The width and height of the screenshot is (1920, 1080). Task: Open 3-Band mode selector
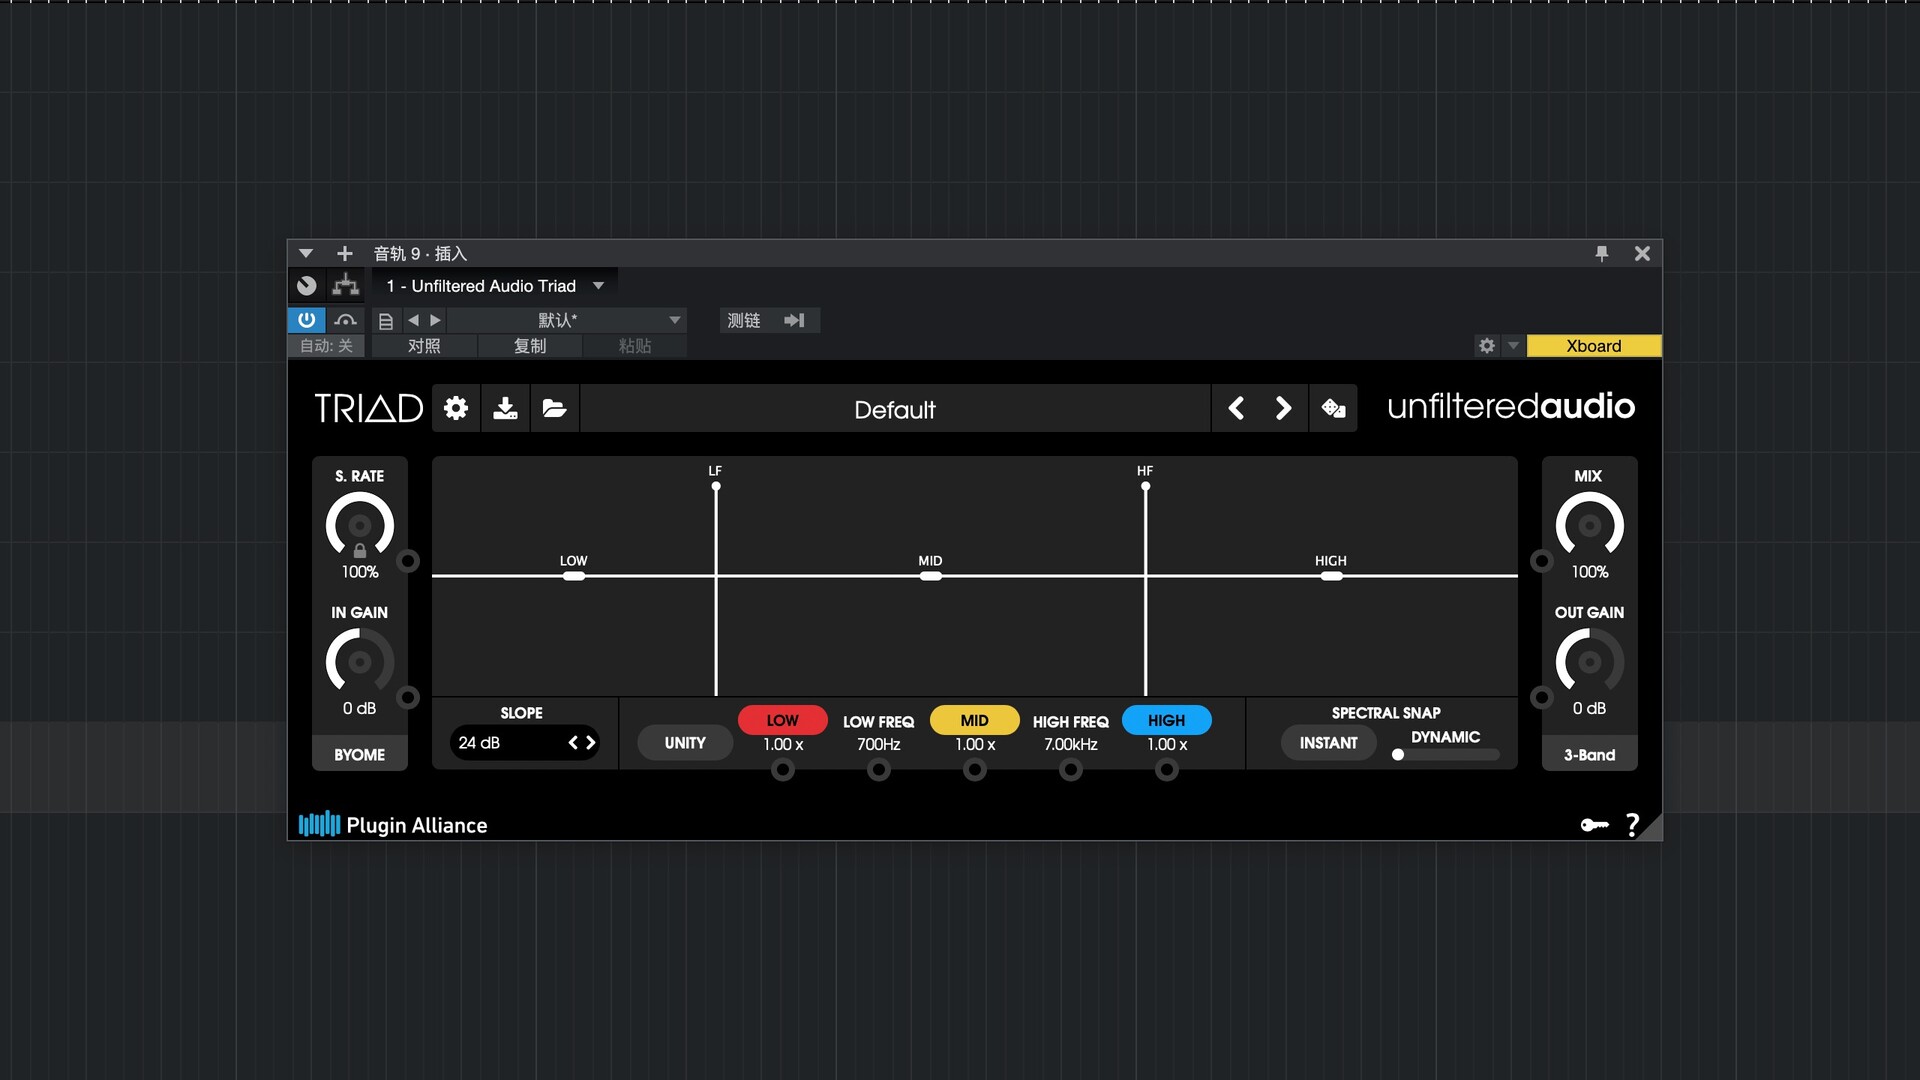click(1589, 755)
